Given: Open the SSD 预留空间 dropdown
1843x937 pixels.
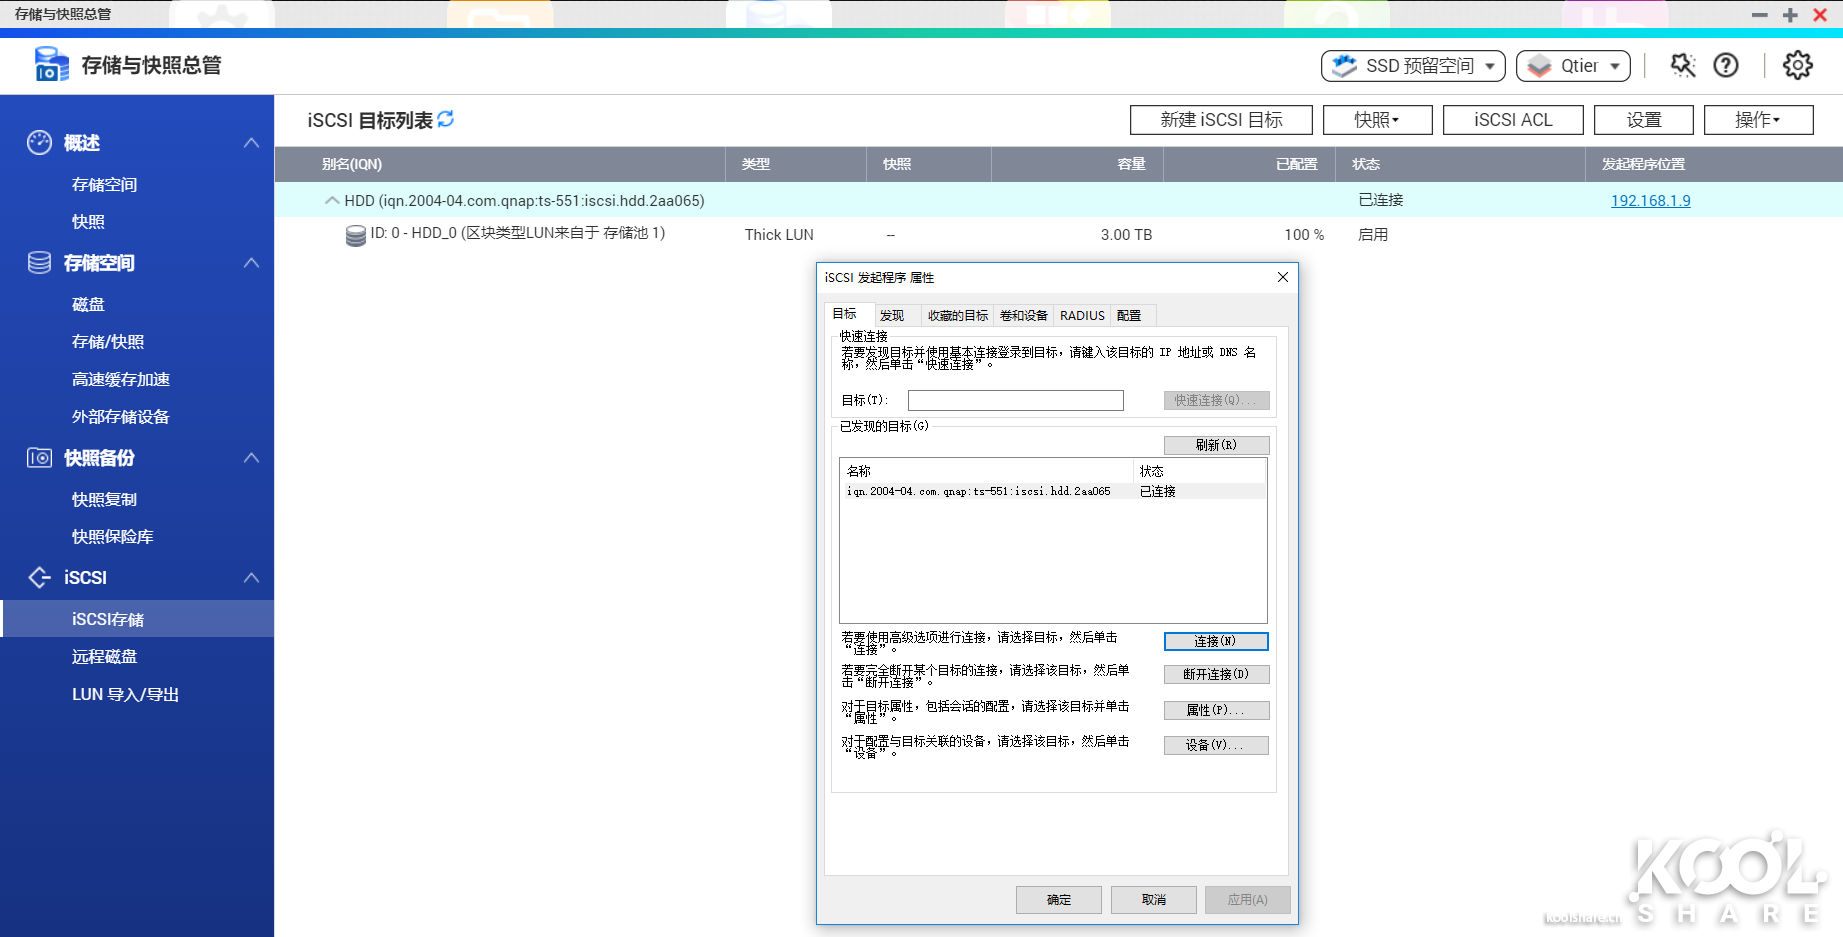Looking at the screenshot, I should click(1412, 66).
